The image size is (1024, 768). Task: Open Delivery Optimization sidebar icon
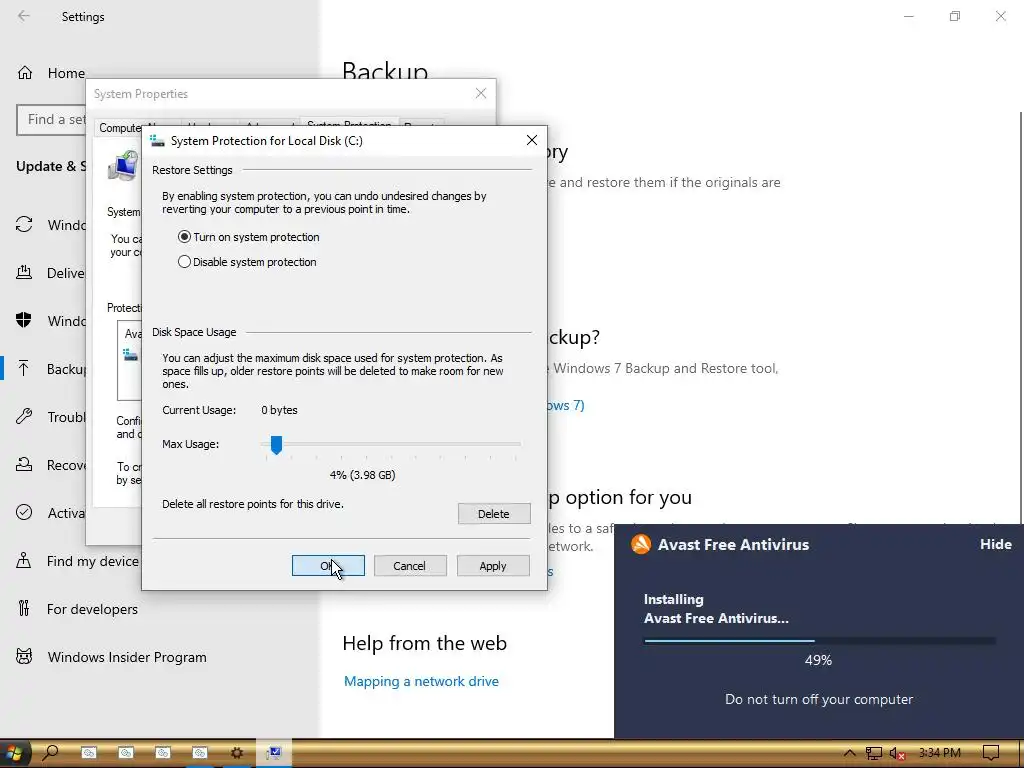tap(24, 272)
